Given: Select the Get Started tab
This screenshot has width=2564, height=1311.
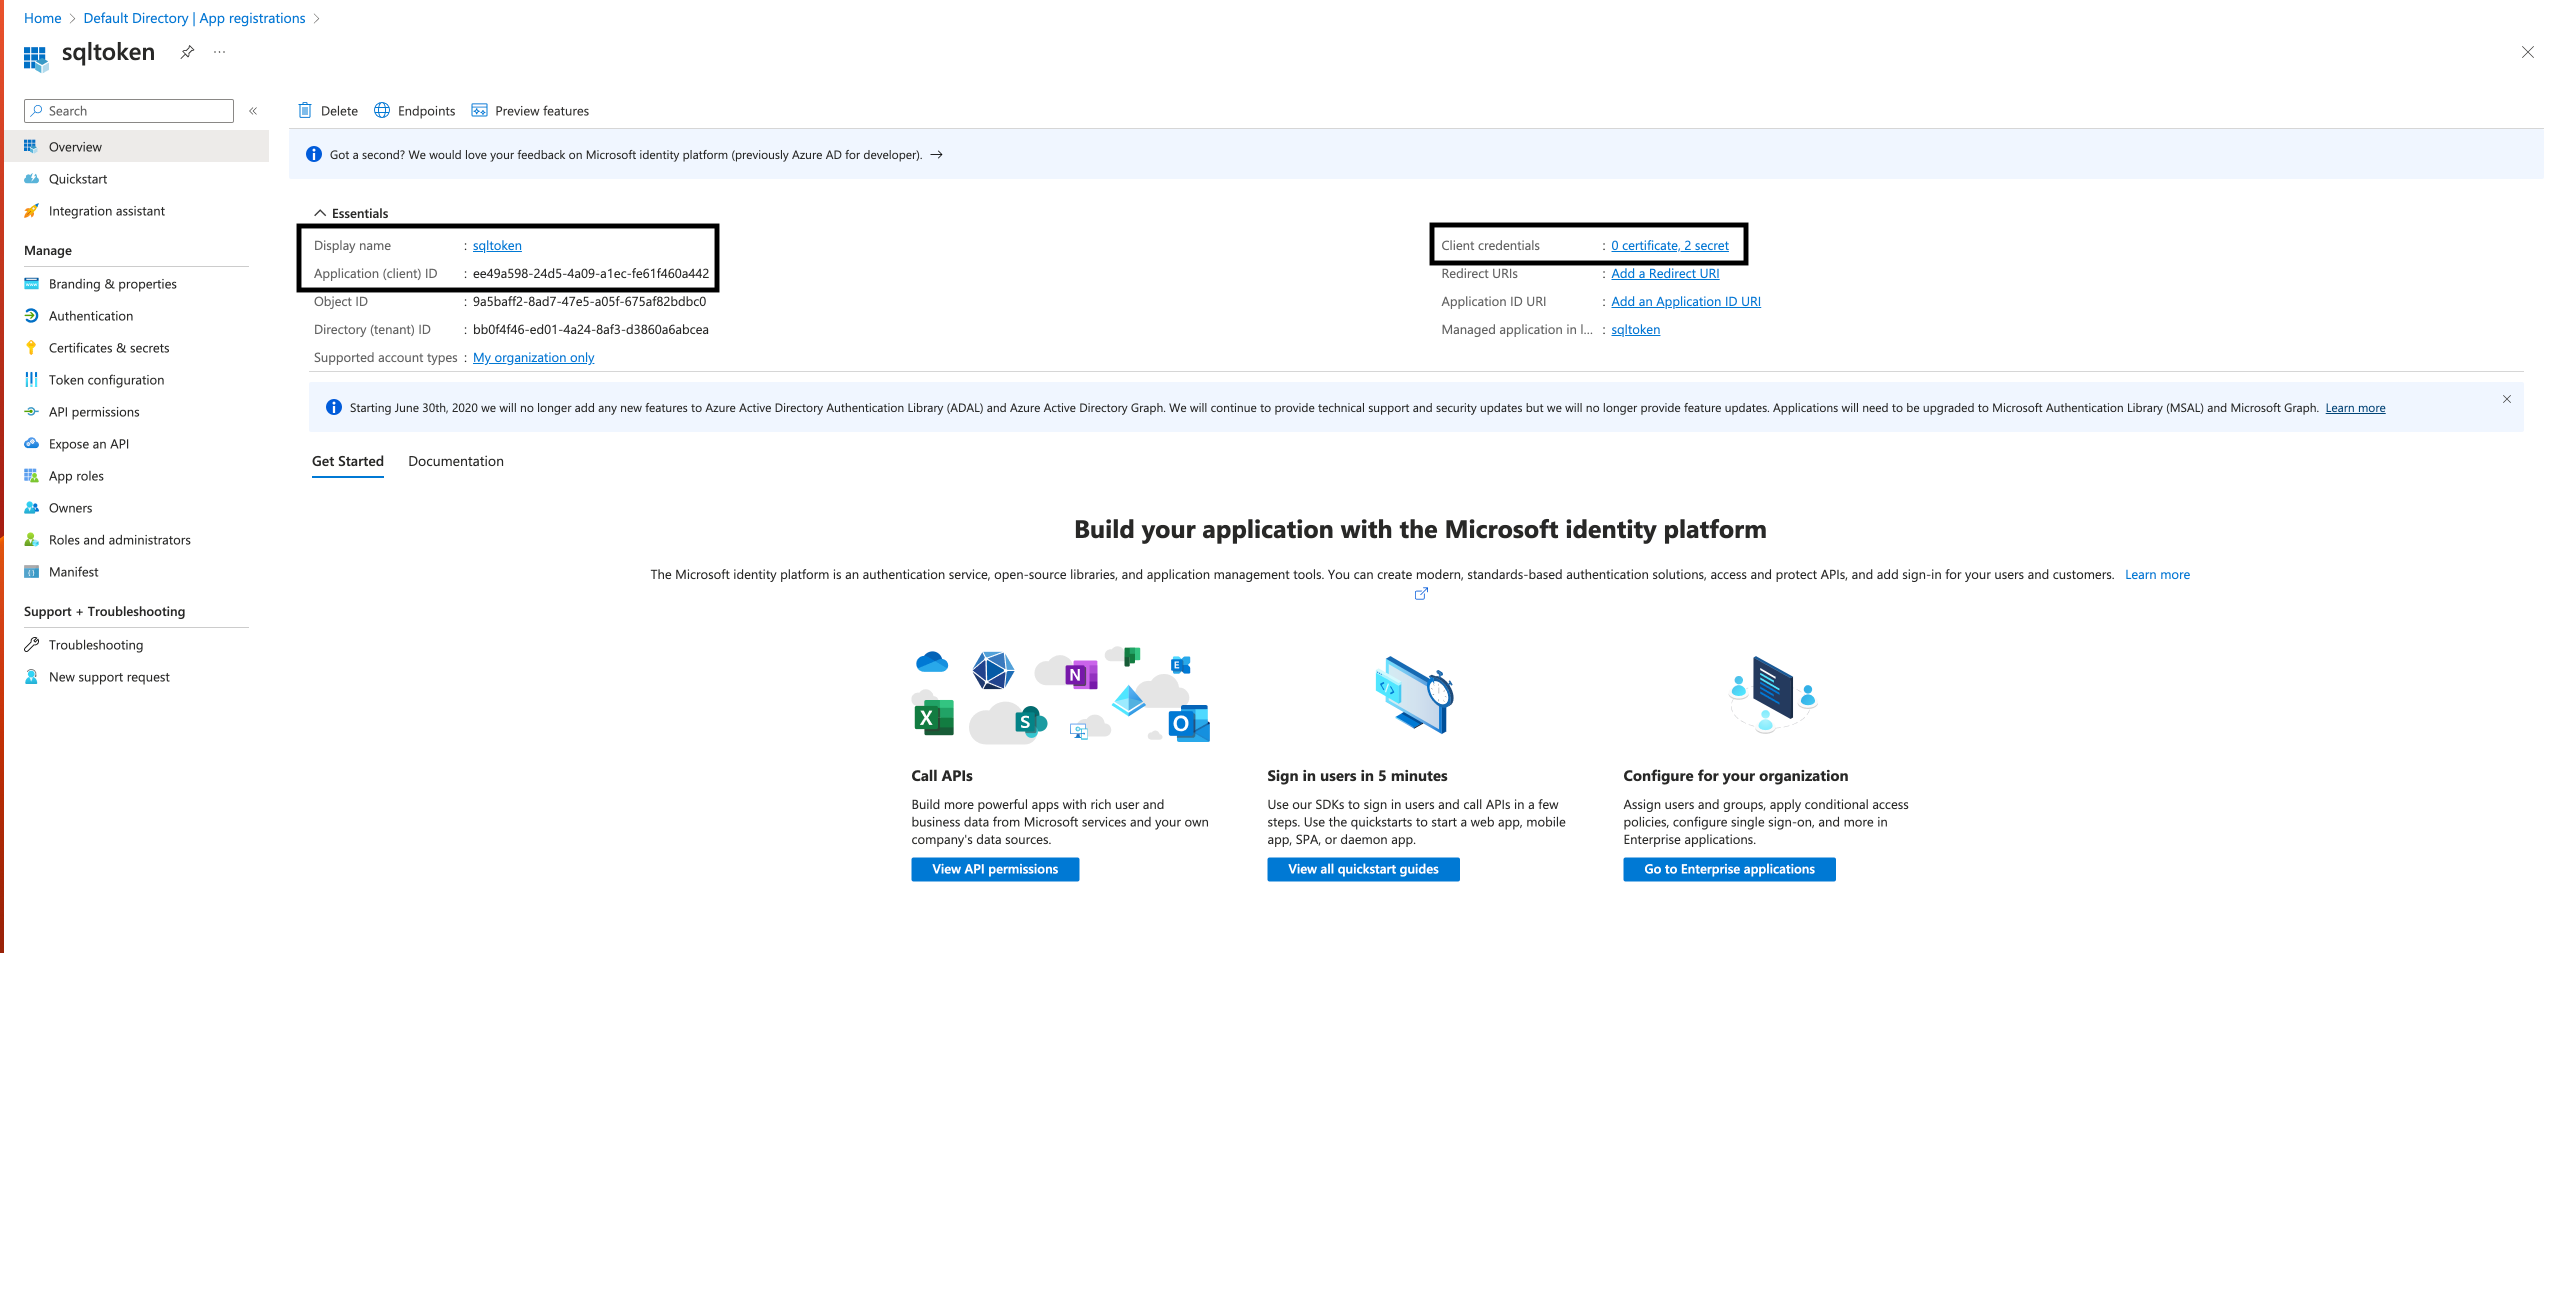Looking at the screenshot, I should [x=347, y=461].
